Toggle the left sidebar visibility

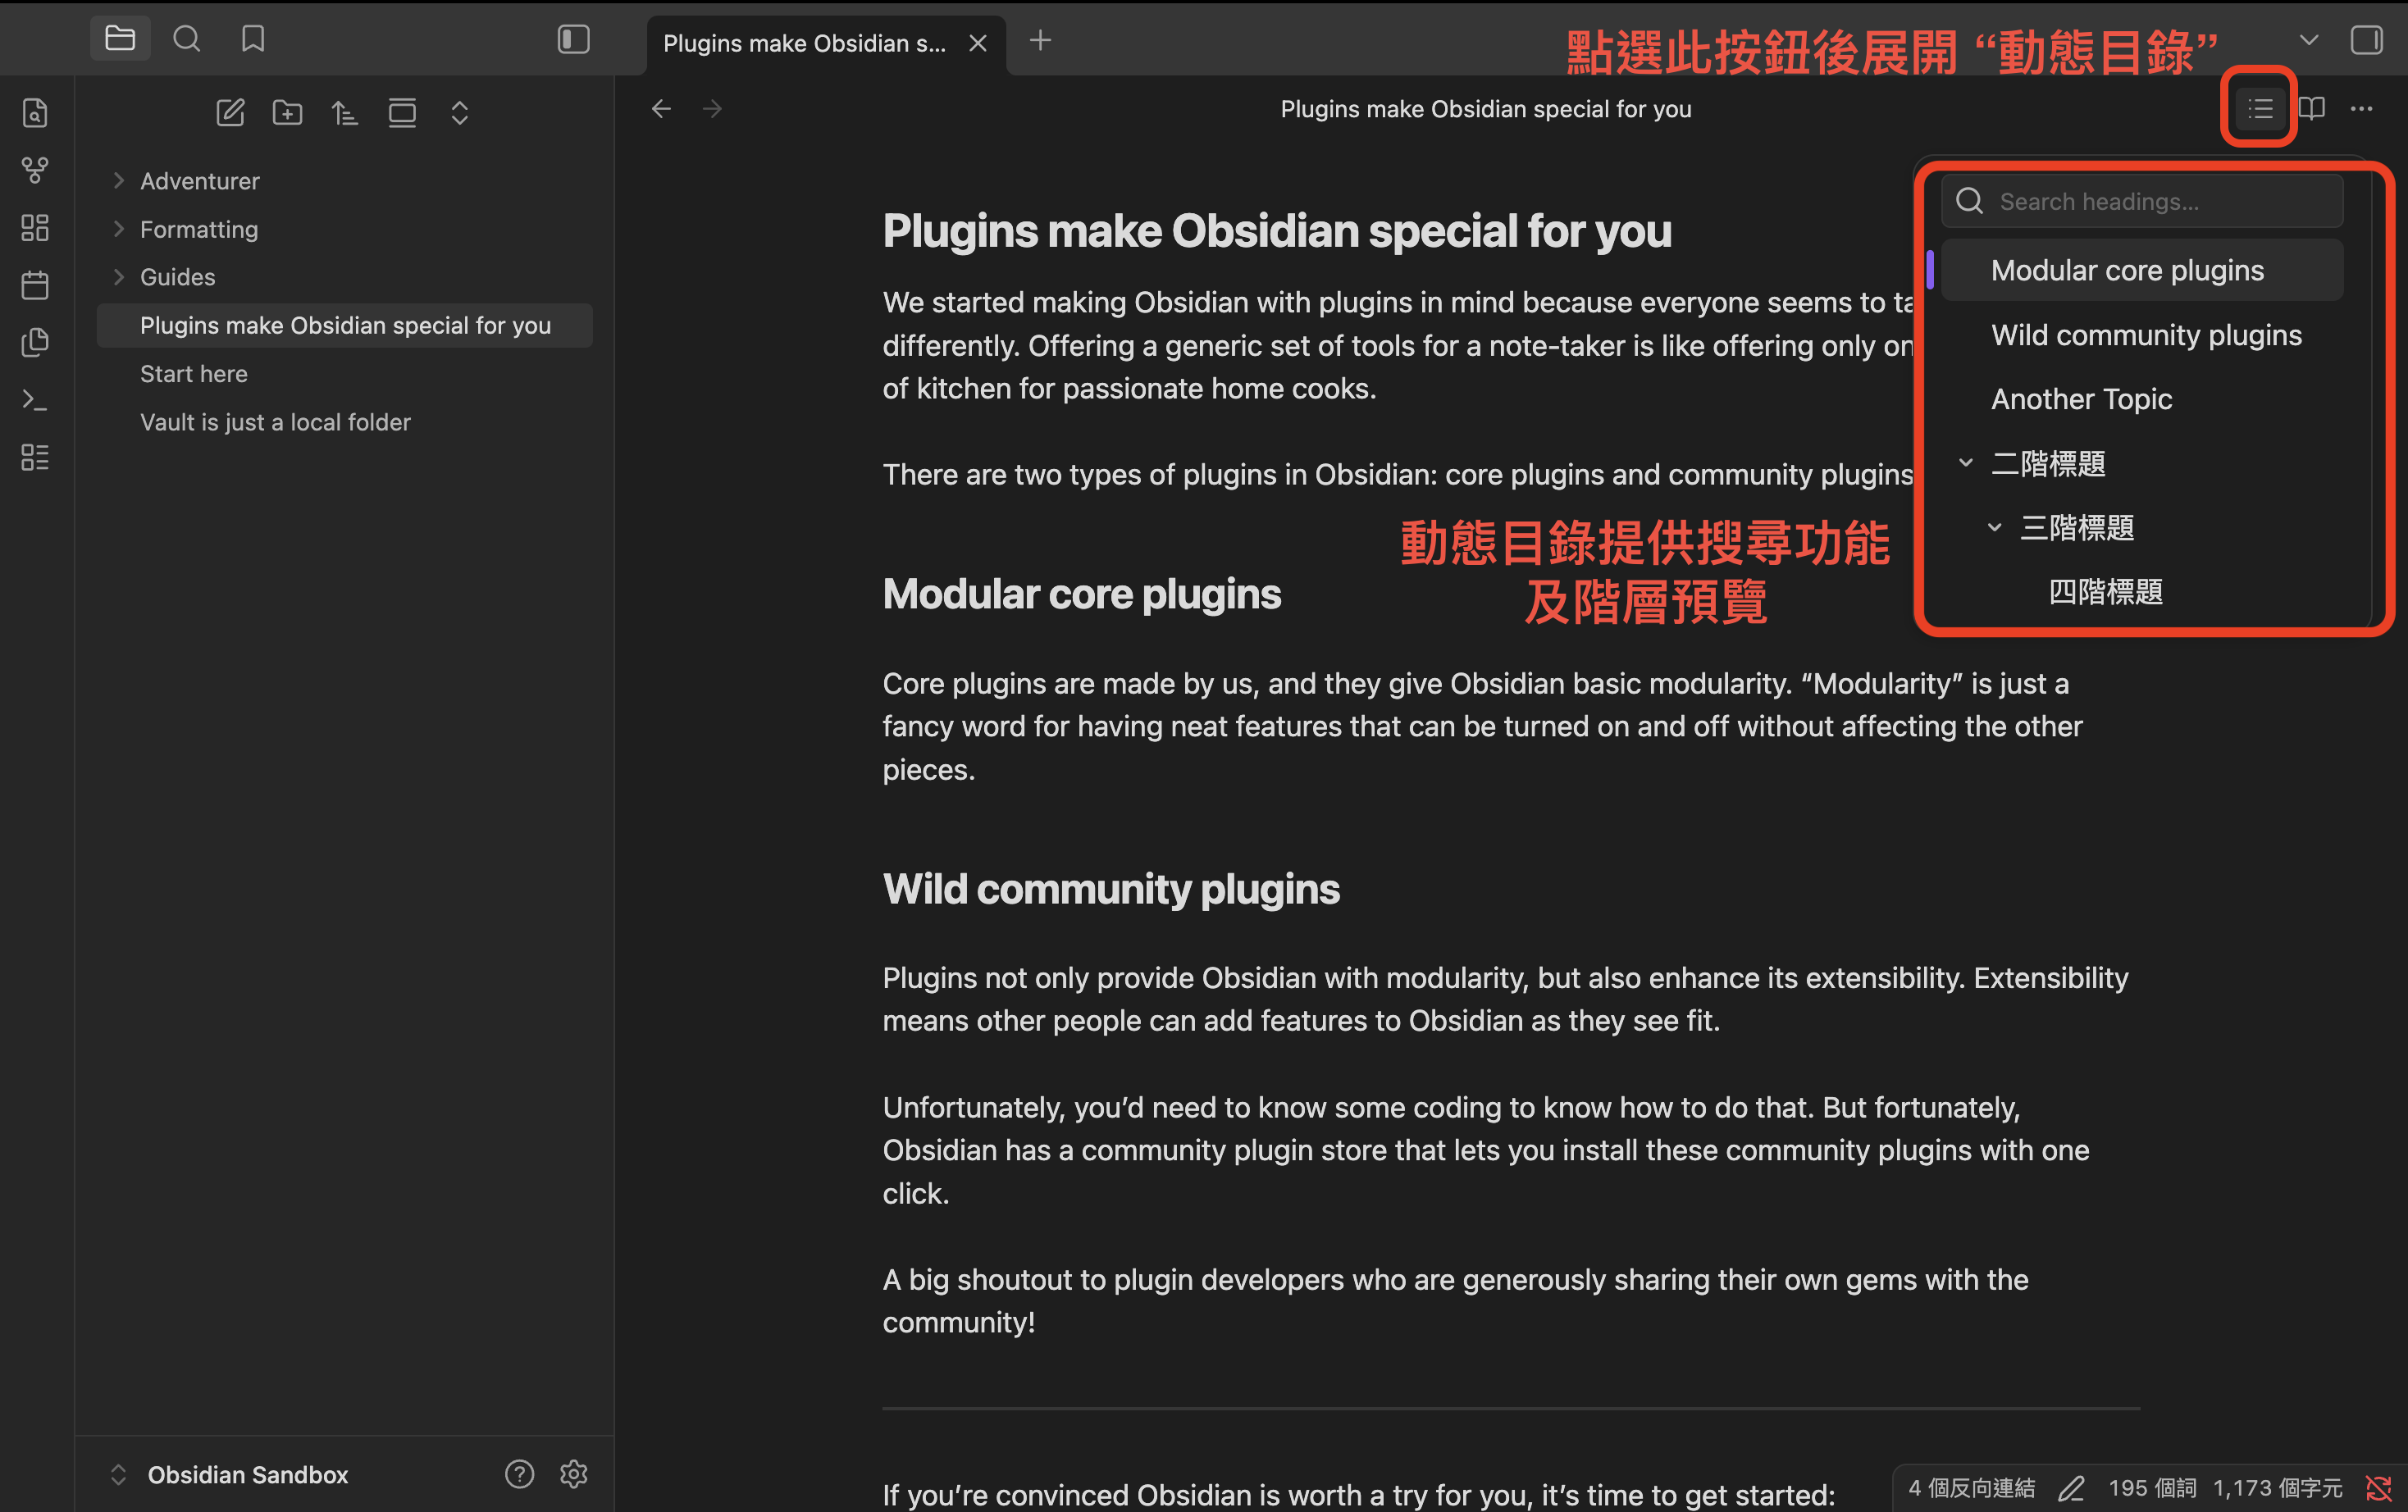pos(573,40)
